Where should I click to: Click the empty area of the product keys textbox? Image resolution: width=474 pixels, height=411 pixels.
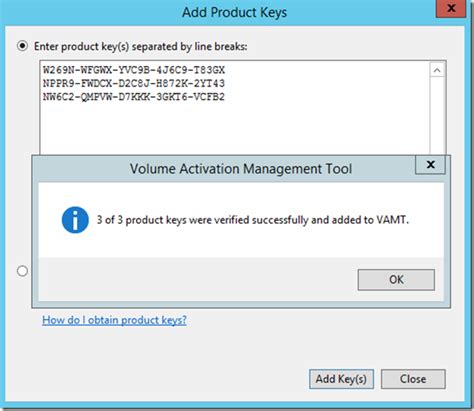click(233, 128)
